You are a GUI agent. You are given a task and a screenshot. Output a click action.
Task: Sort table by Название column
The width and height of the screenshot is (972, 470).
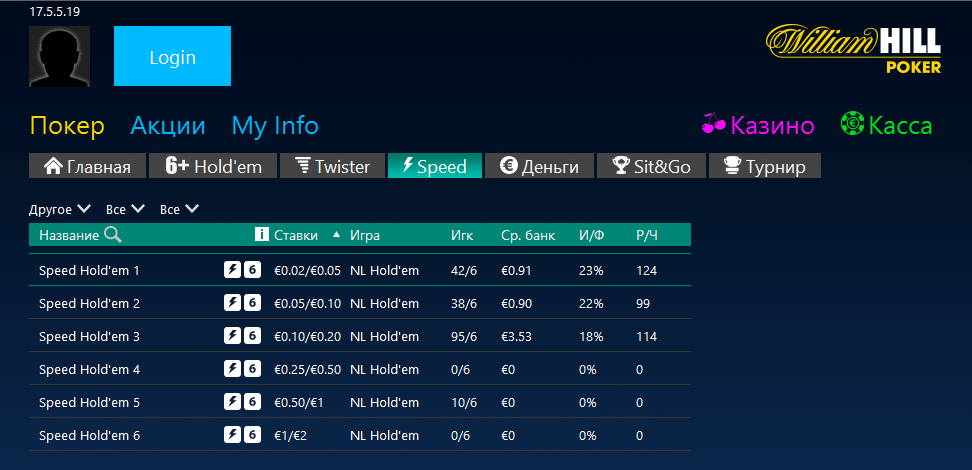click(69, 235)
